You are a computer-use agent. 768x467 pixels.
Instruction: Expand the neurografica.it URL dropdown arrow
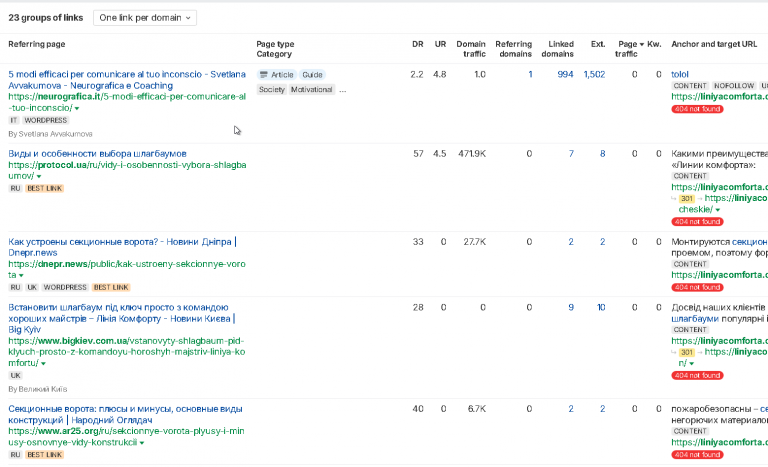pos(77,108)
